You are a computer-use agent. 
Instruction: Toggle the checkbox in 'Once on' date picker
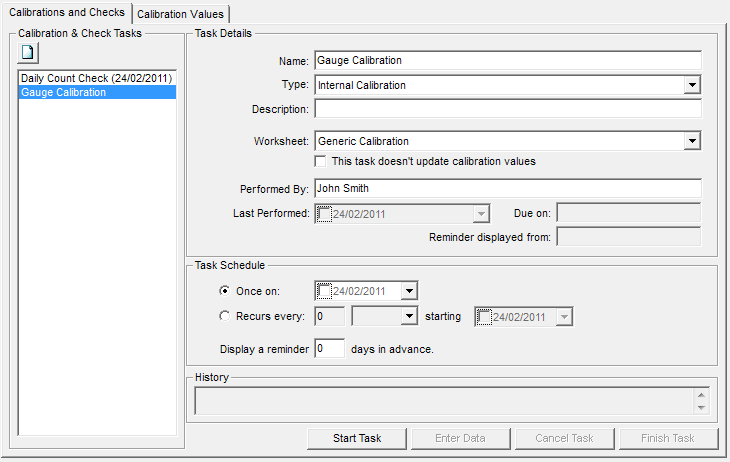tap(324, 291)
